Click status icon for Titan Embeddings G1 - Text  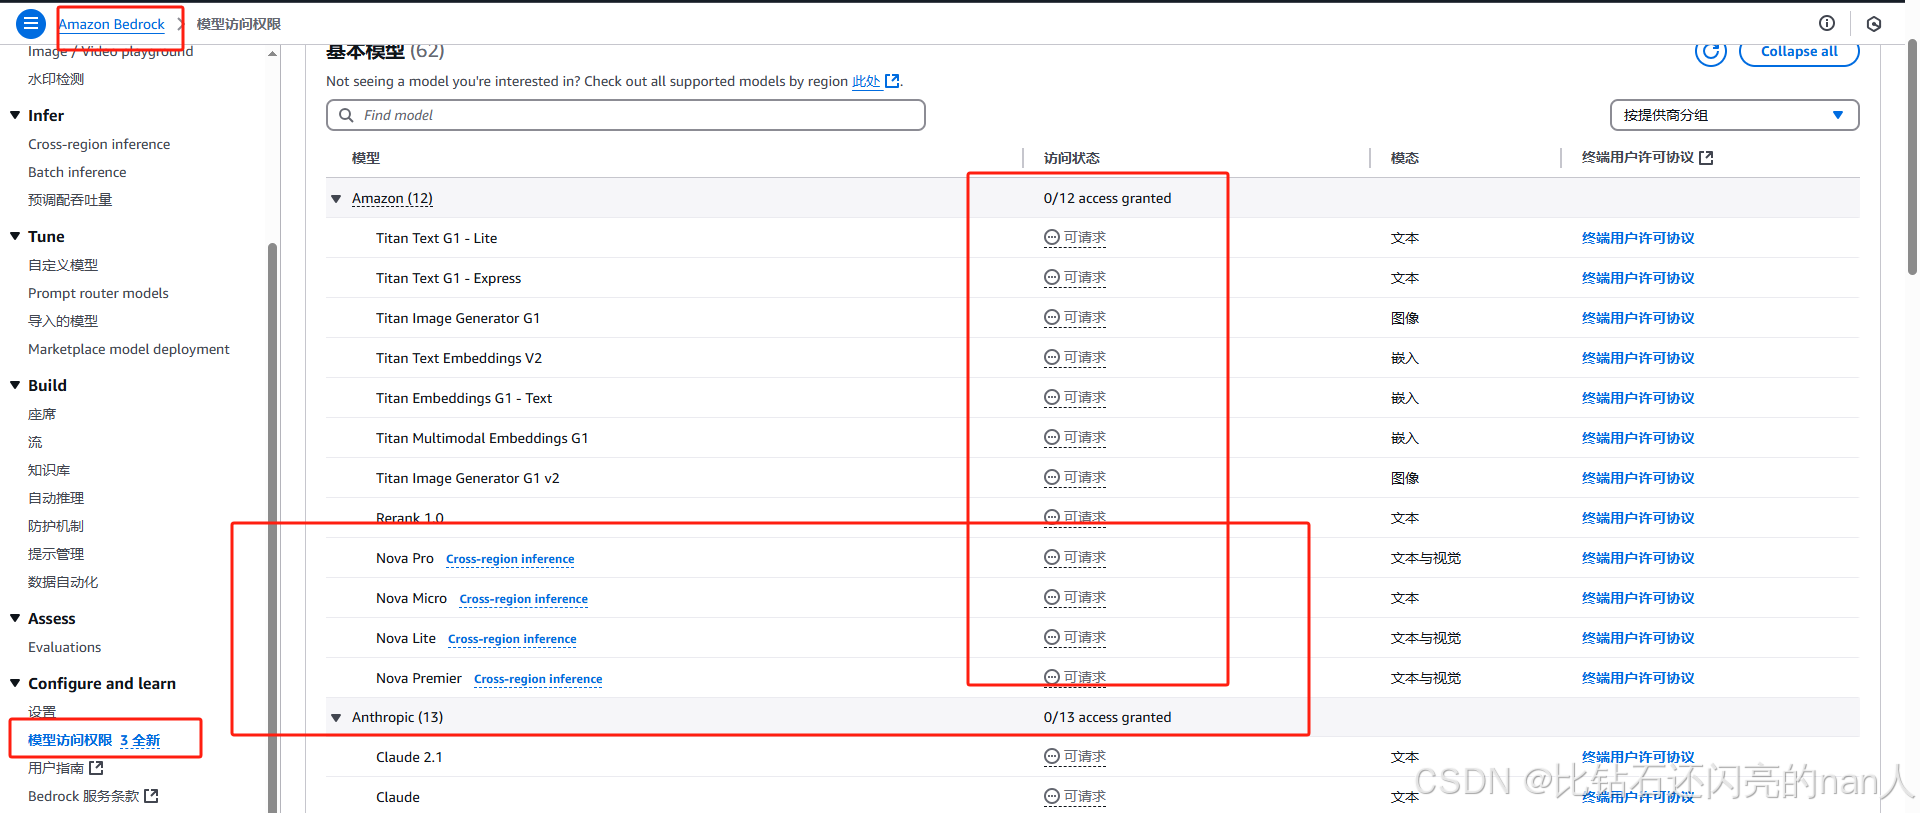pos(1052,397)
